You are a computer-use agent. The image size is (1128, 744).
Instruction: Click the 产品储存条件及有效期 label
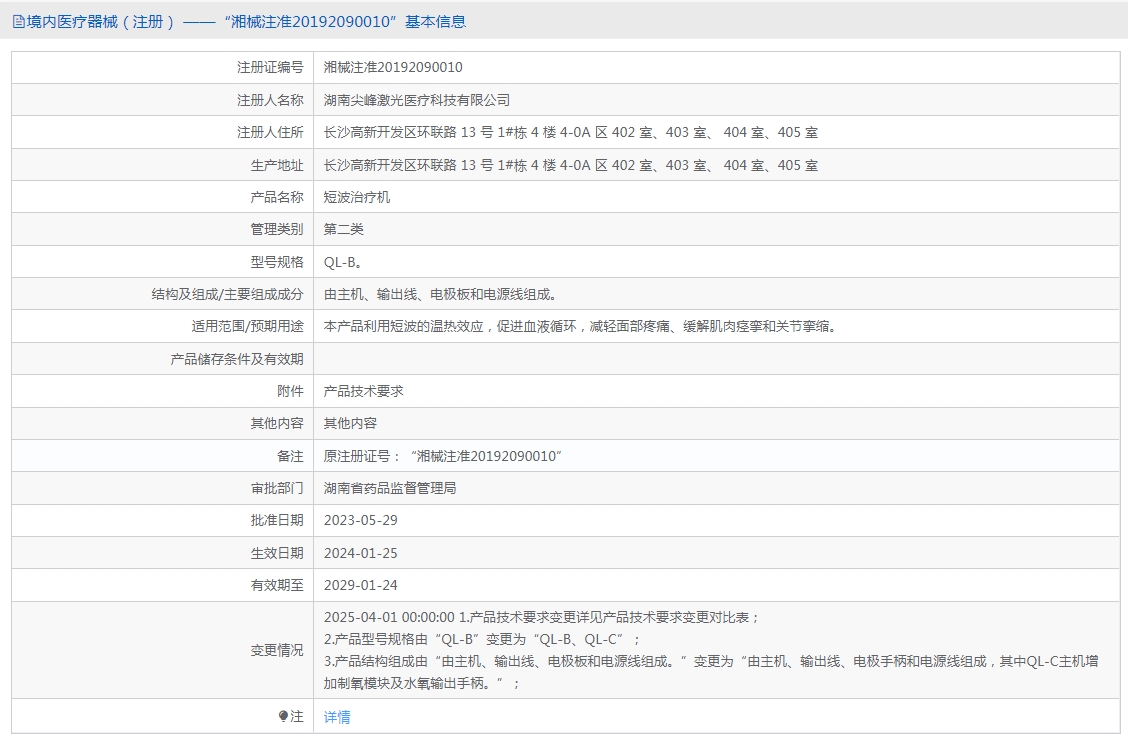[x=237, y=359]
